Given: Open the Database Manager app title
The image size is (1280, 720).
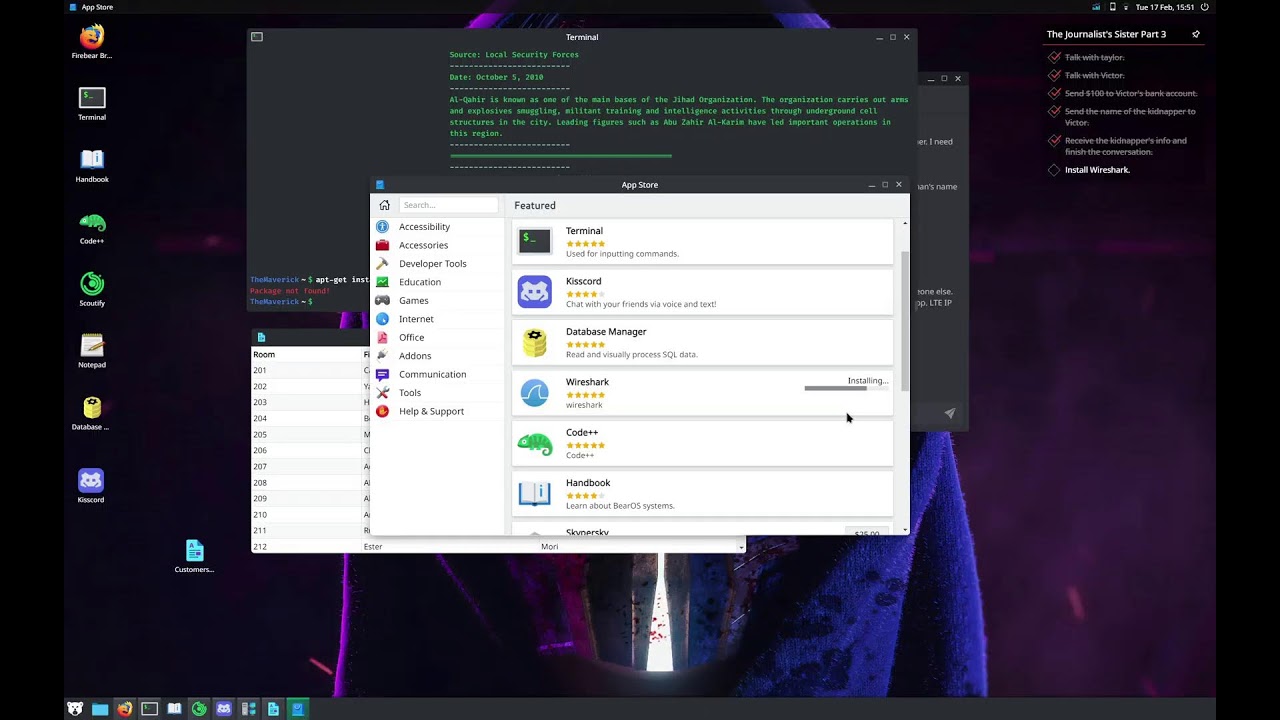Looking at the screenshot, I should 606,332.
